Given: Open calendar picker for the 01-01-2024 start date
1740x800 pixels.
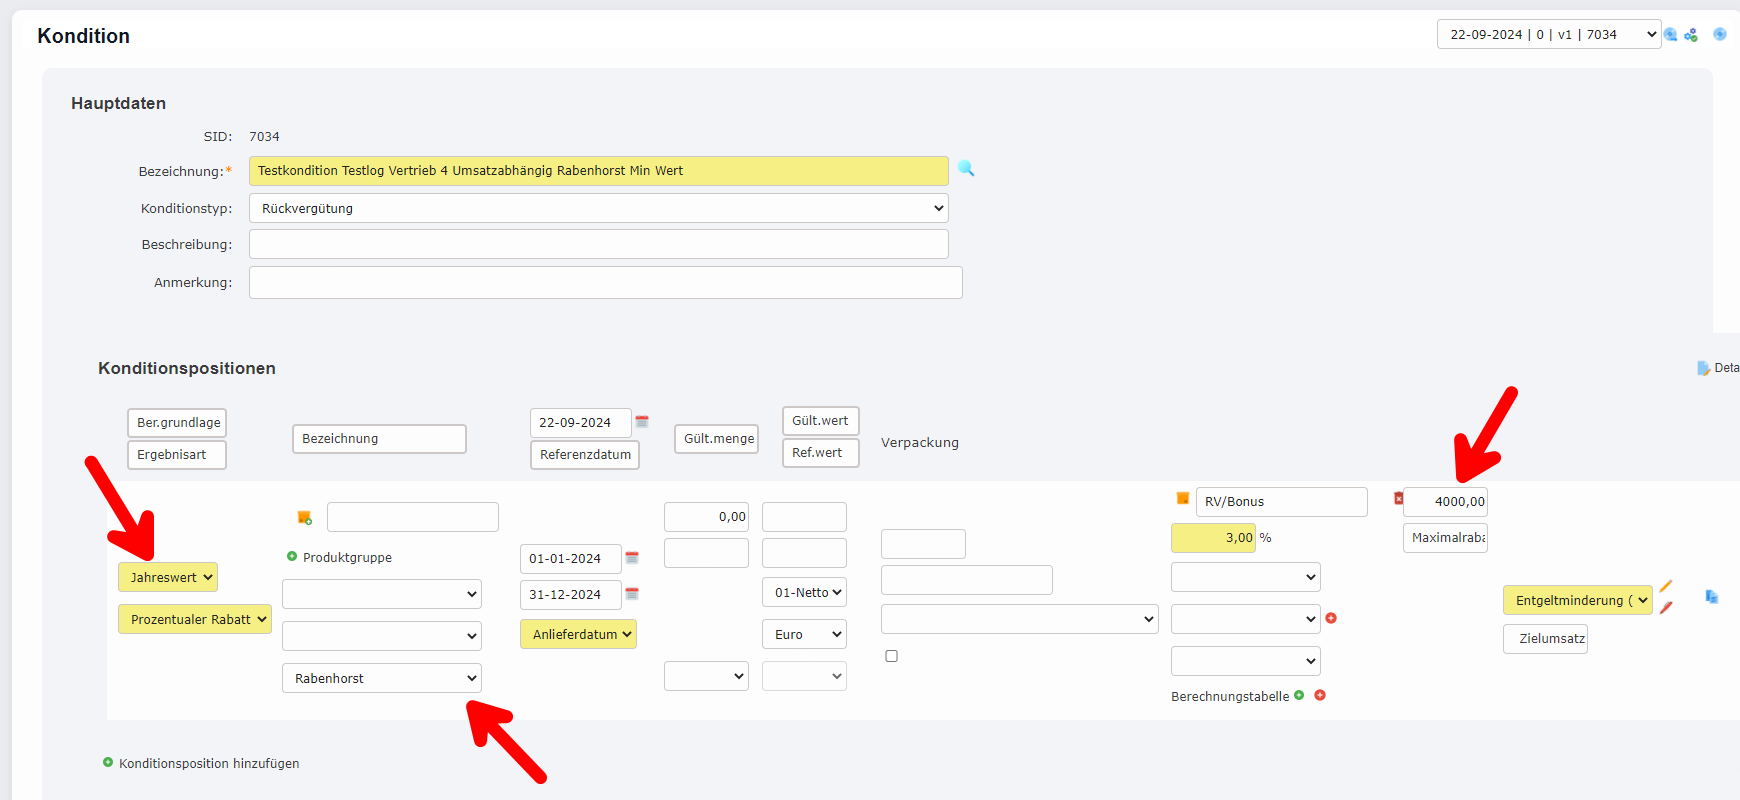Looking at the screenshot, I should coord(632,558).
